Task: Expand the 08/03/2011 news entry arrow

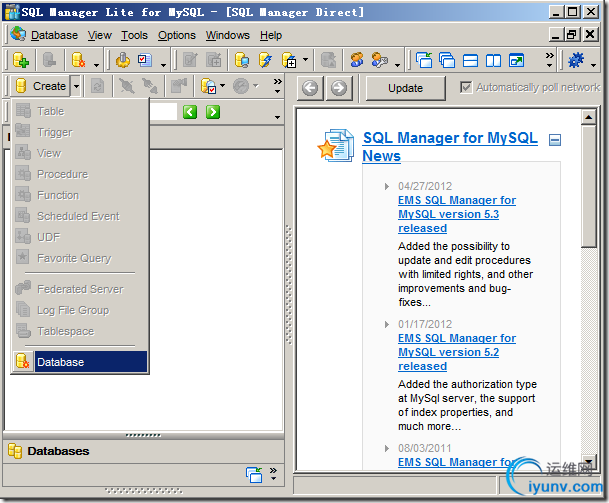Action: click(386, 449)
